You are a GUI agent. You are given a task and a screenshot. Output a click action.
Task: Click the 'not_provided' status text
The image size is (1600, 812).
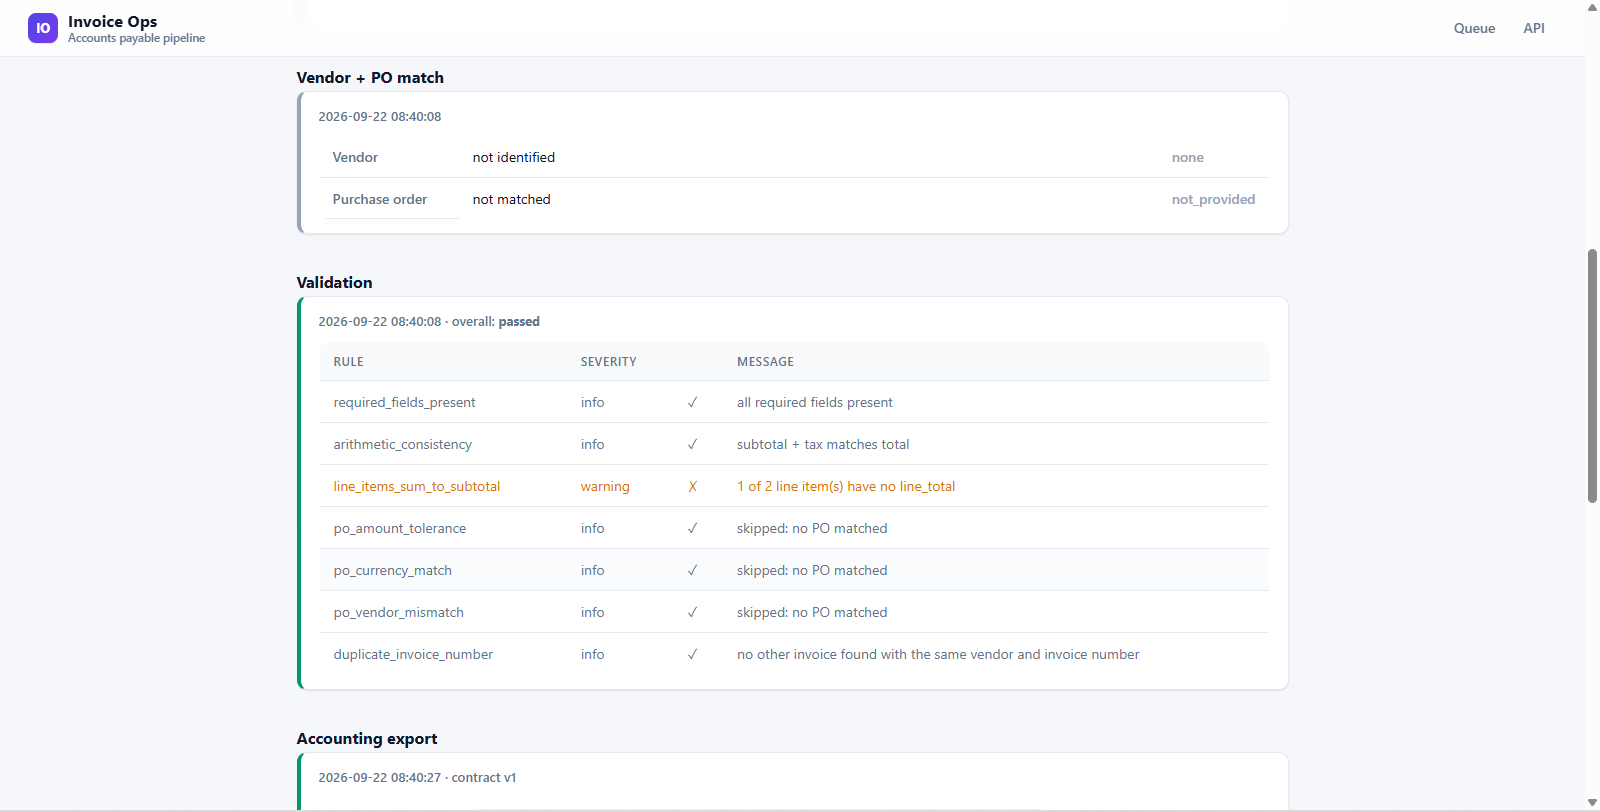(1213, 199)
